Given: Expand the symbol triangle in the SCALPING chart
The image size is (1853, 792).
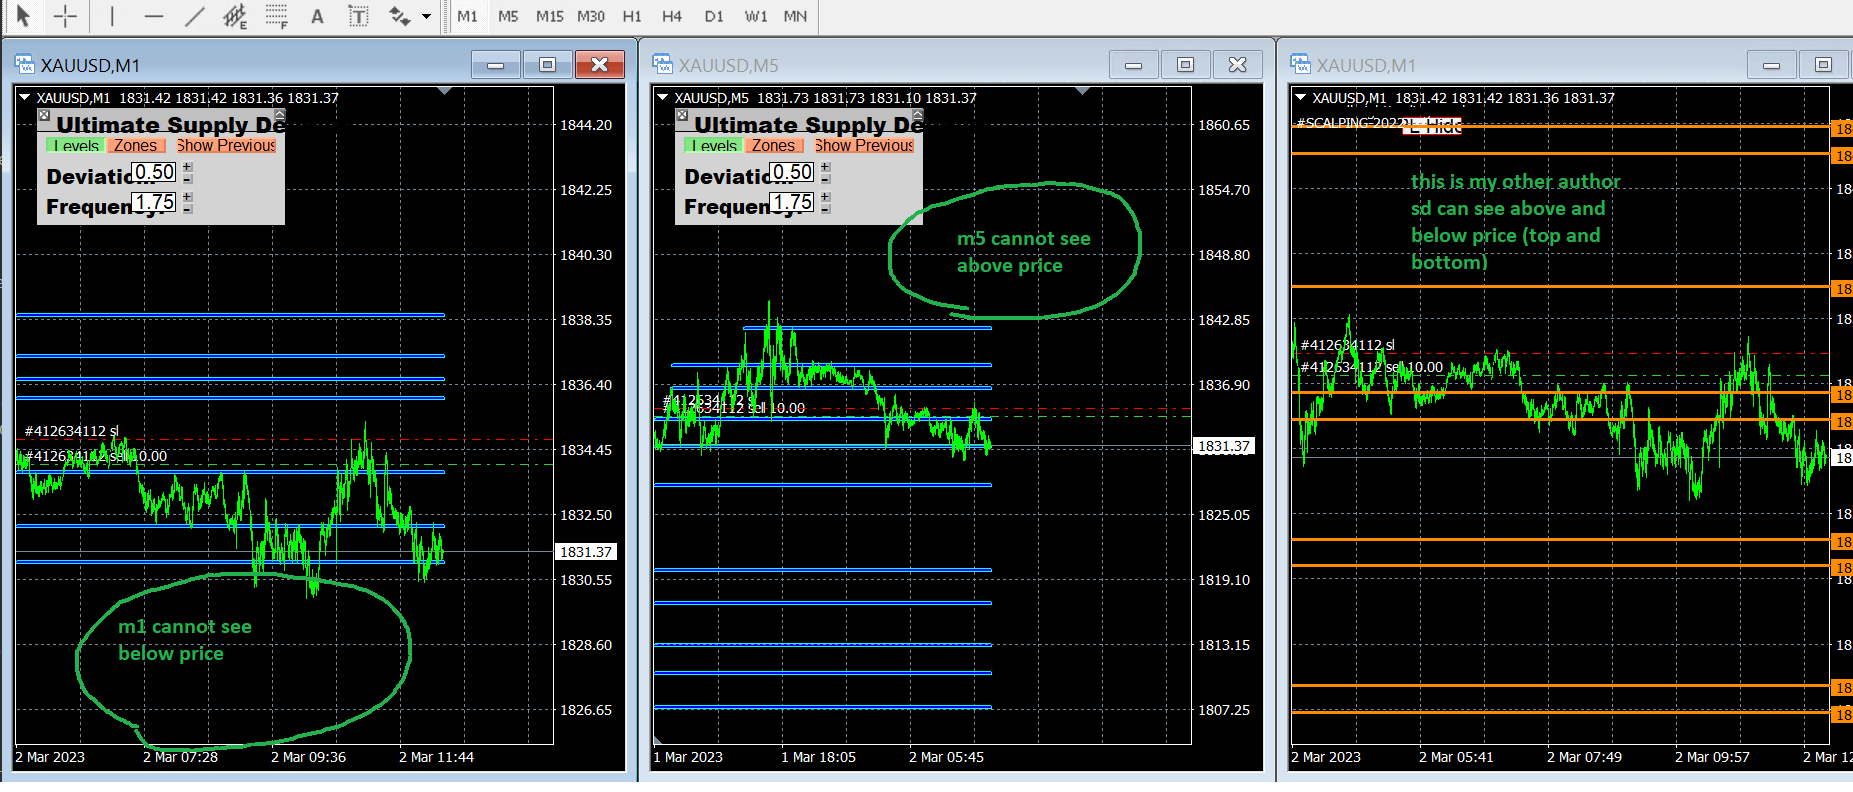Looking at the screenshot, I should [1301, 97].
